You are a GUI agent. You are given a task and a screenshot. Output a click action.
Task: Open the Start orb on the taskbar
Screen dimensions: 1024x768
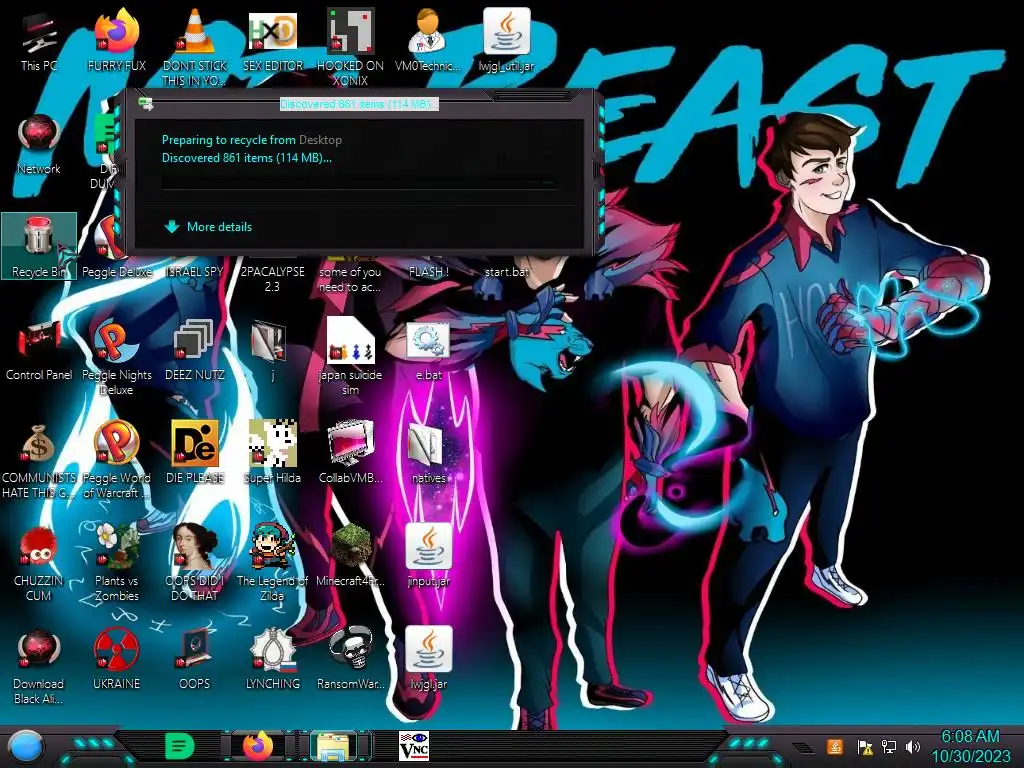[26, 747]
